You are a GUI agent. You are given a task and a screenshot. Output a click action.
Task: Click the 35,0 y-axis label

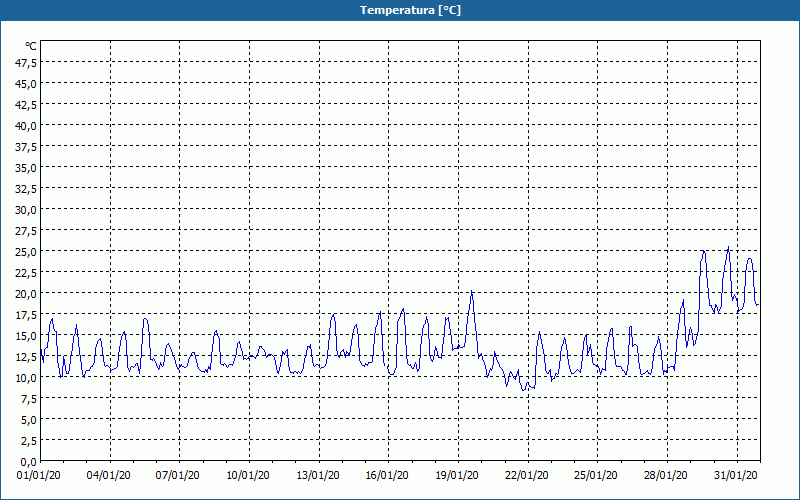pos(27,168)
